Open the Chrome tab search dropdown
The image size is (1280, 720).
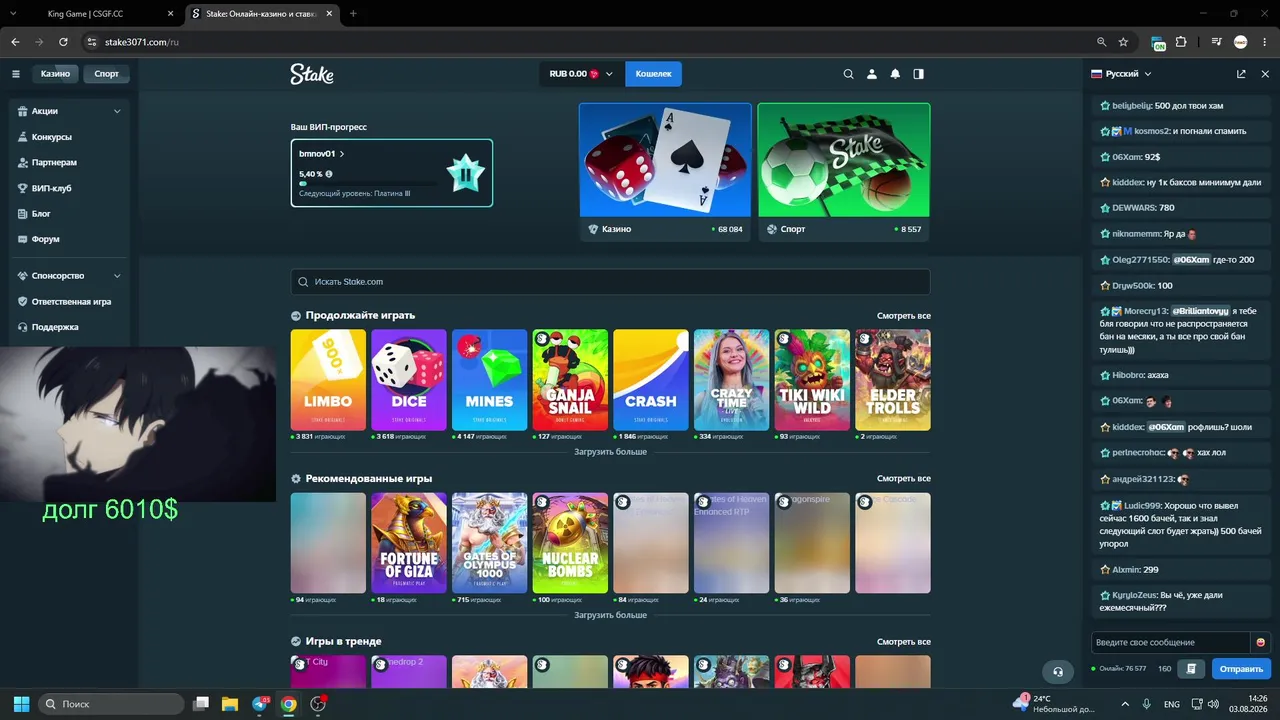[x=13, y=14]
